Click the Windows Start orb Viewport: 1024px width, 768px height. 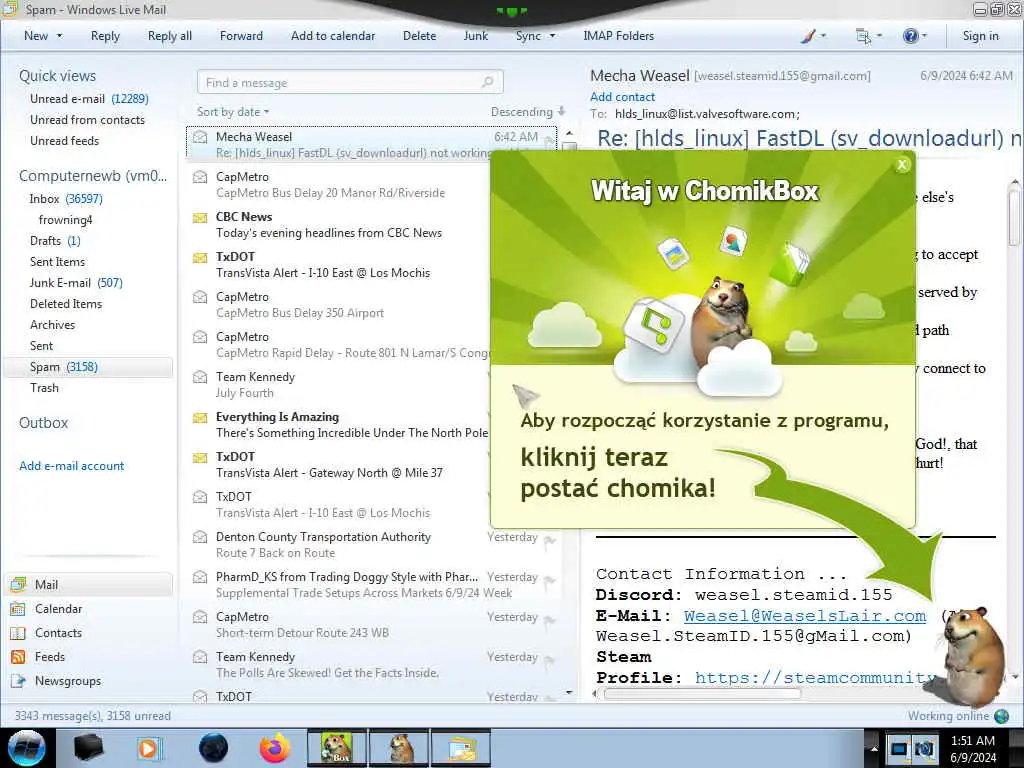[x=26, y=748]
